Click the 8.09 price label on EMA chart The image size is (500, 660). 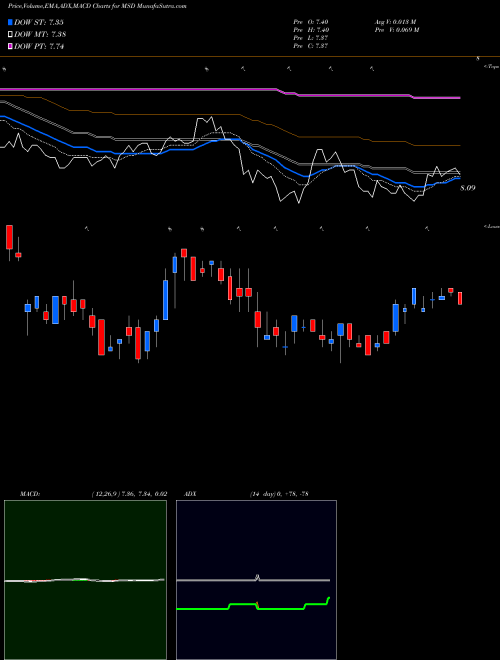[468, 188]
